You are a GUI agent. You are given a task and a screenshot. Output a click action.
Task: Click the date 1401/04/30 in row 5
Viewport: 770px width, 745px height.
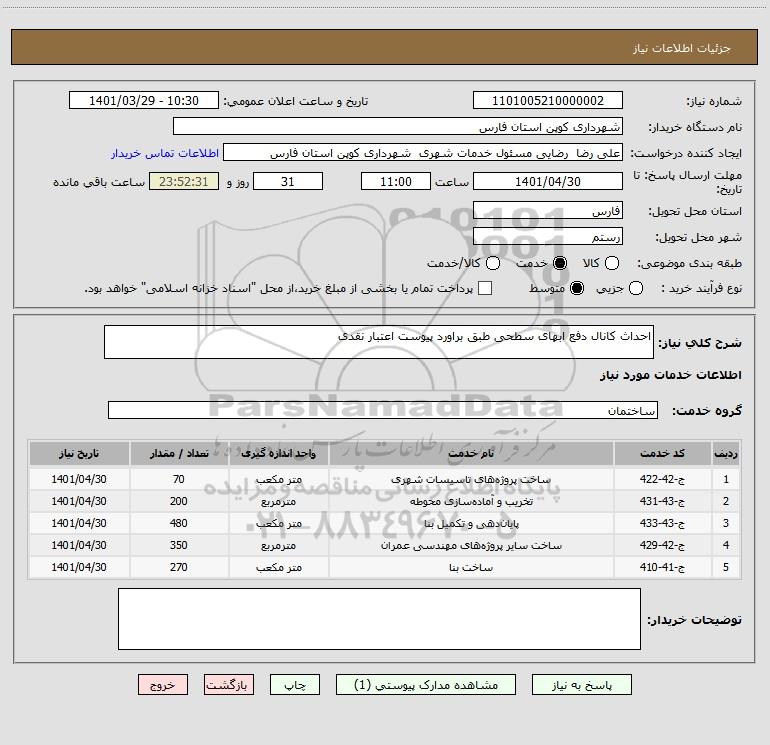coord(79,567)
